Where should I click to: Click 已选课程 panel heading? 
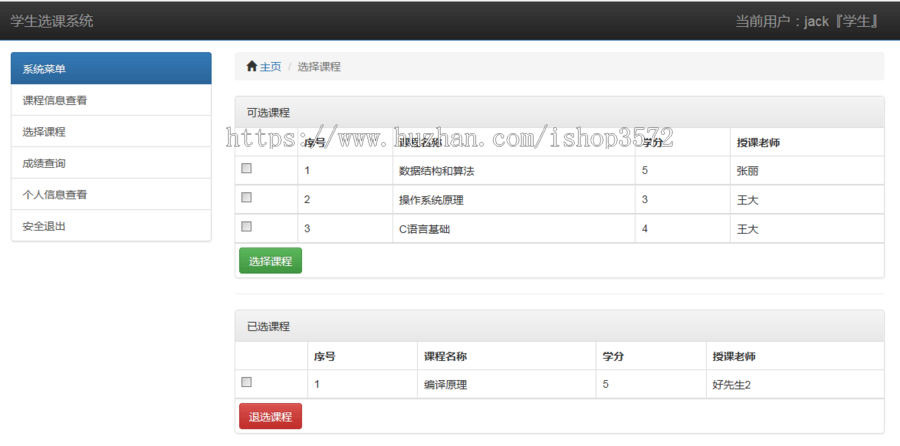(x=560, y=326)
